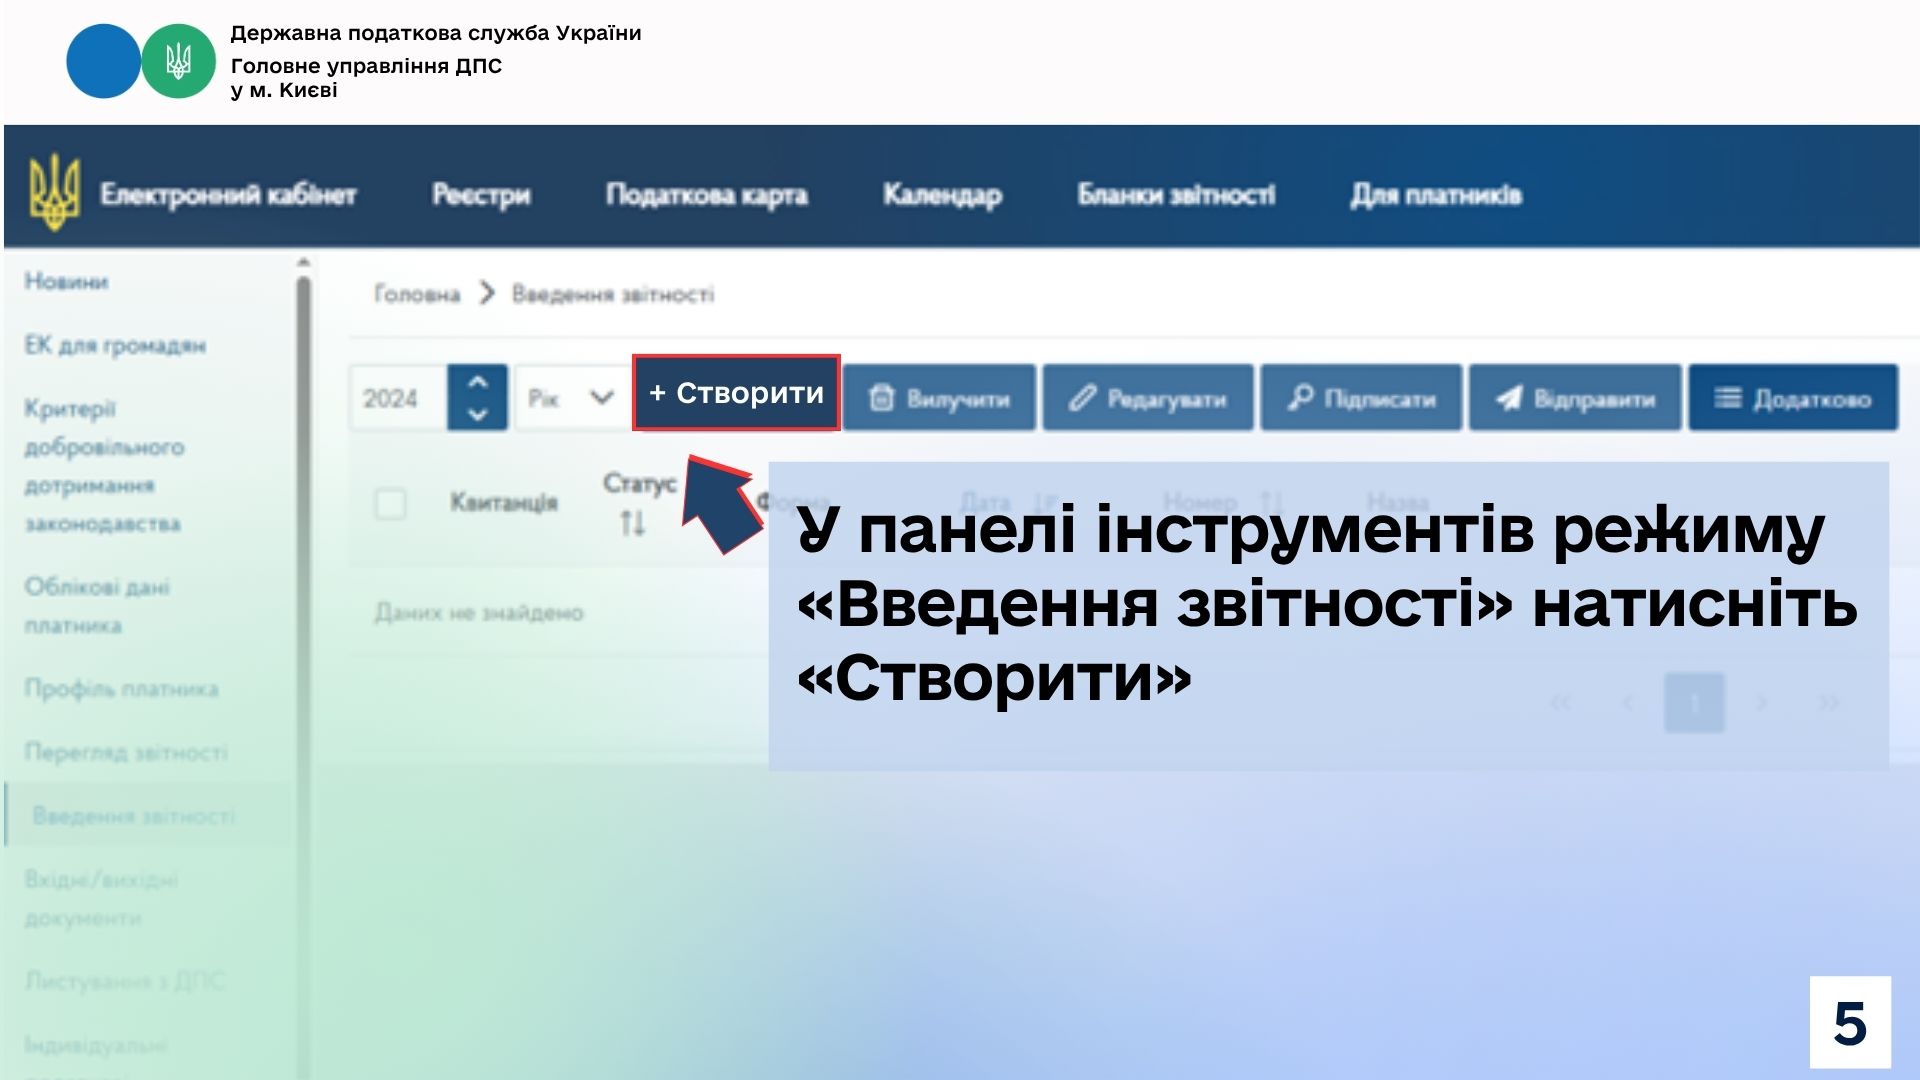Sort the table by the Дата column arrows
The height and width of the screenshot is (1080, 1920).
coord(1040,502)
